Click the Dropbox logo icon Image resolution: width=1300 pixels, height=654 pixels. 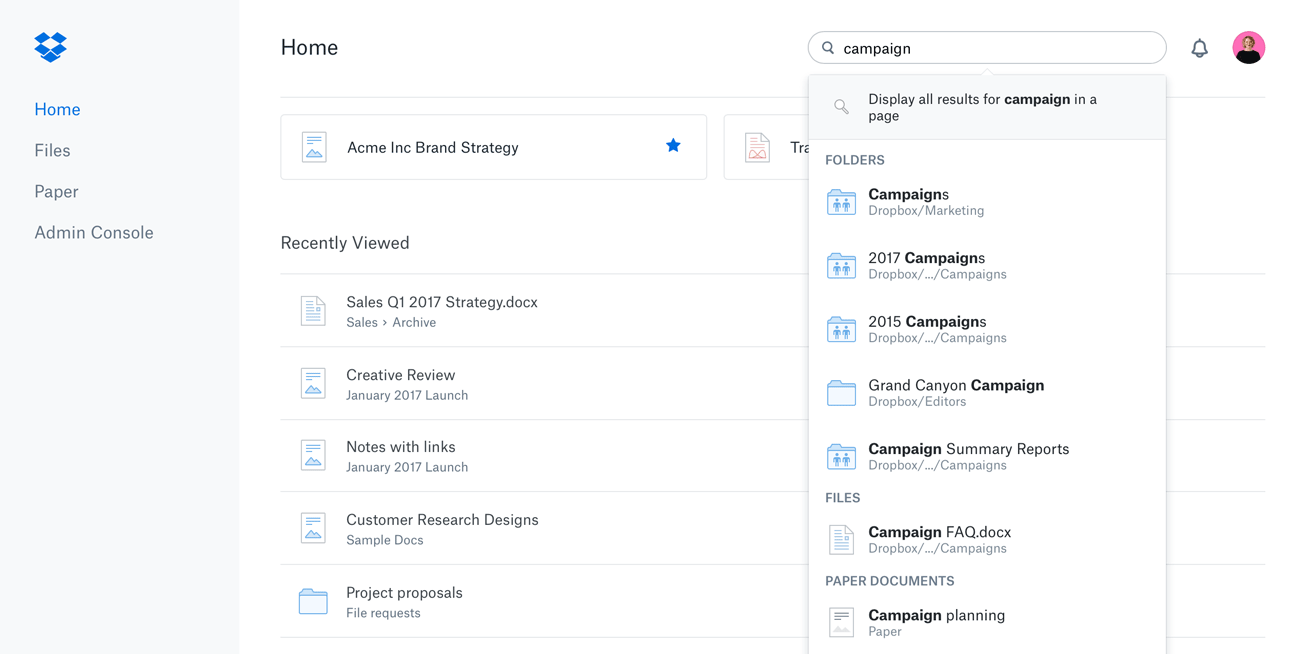50,47
